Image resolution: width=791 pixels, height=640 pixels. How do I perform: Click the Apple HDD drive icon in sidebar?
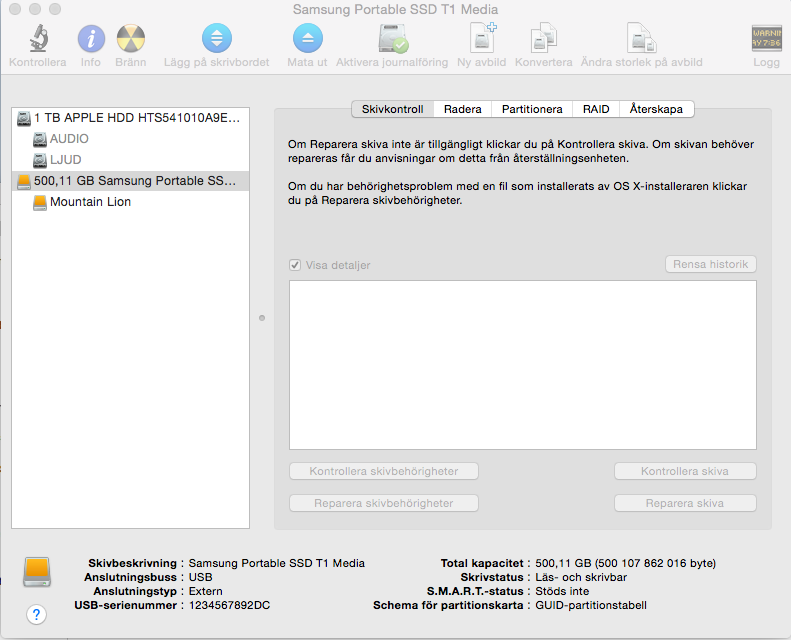[24, 118]
